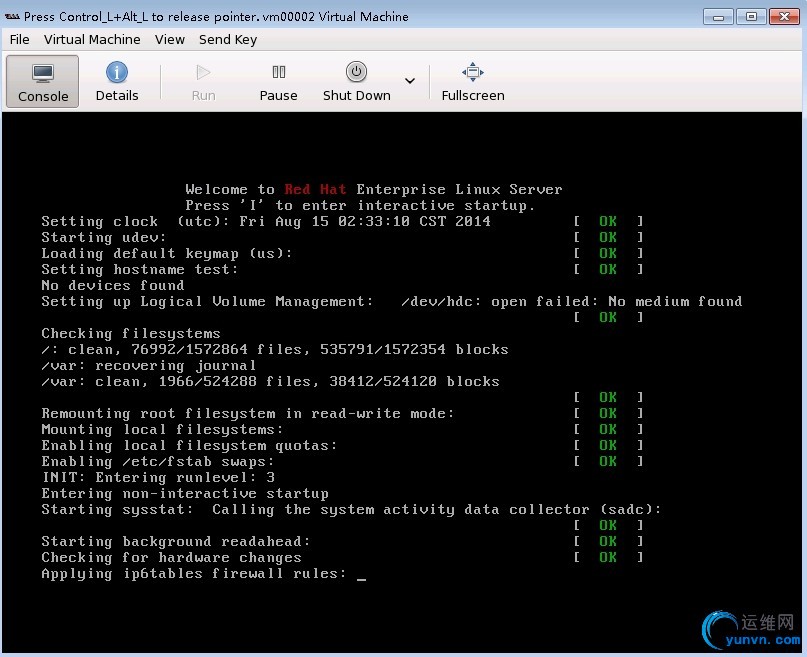Click the Run toolbar button
This screenshot has width=807, height=657.
point(203,82)
